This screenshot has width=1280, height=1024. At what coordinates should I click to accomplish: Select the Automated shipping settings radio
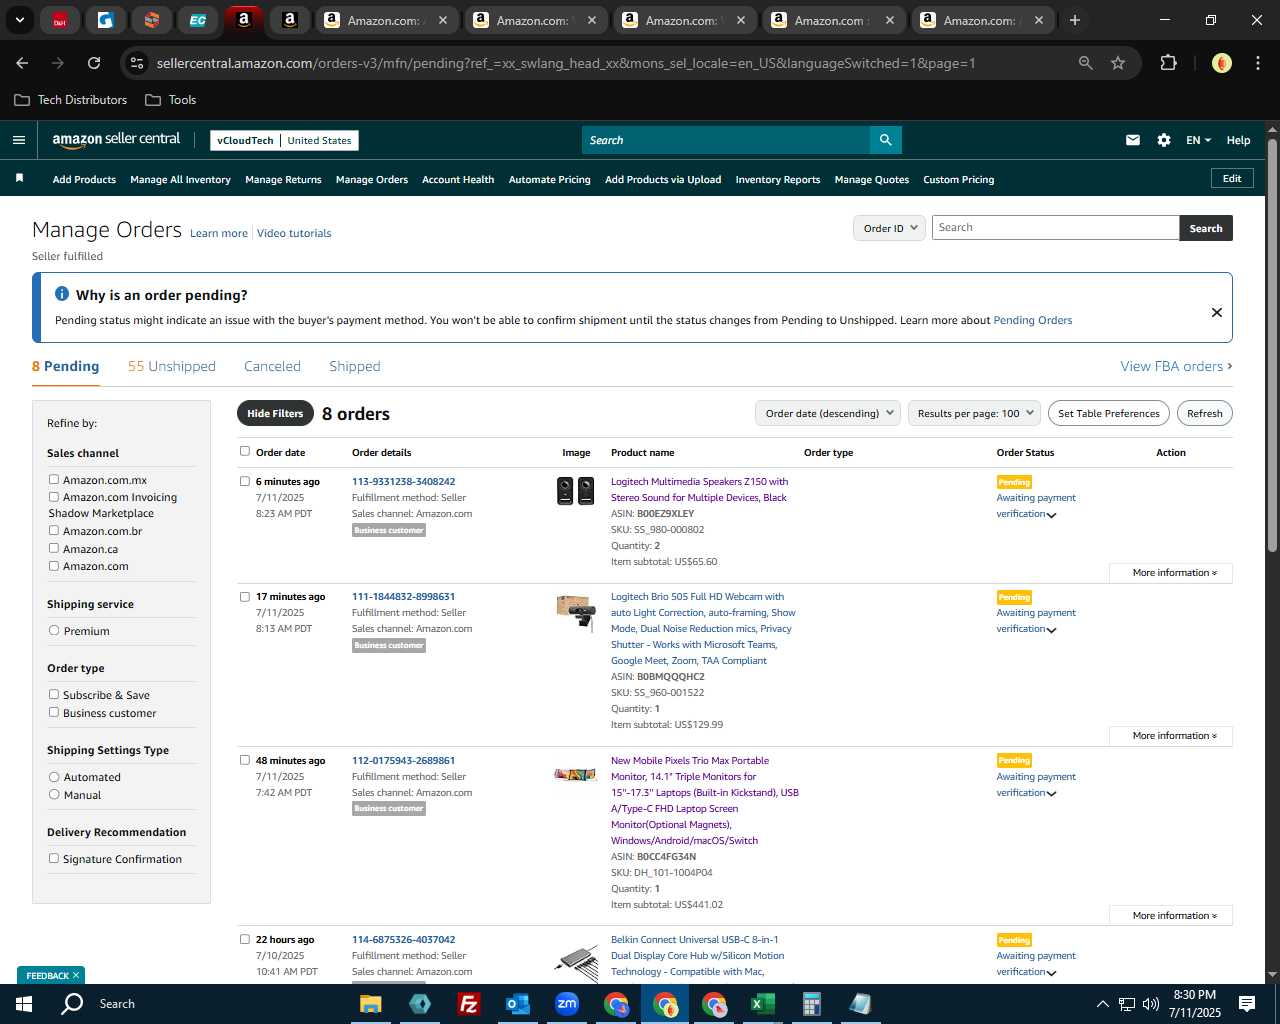pyautogui.click(x=54, y=776)
